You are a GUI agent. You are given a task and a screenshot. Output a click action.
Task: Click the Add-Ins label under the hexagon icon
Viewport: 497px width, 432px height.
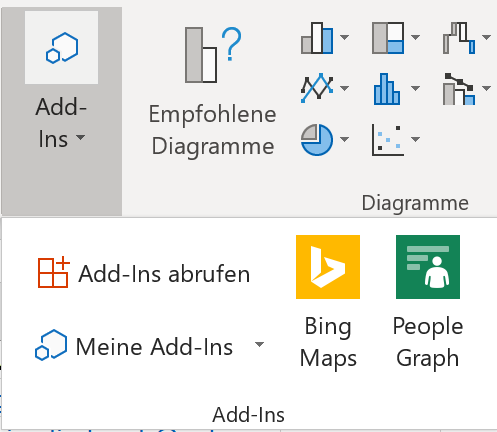tap(61, 123)
